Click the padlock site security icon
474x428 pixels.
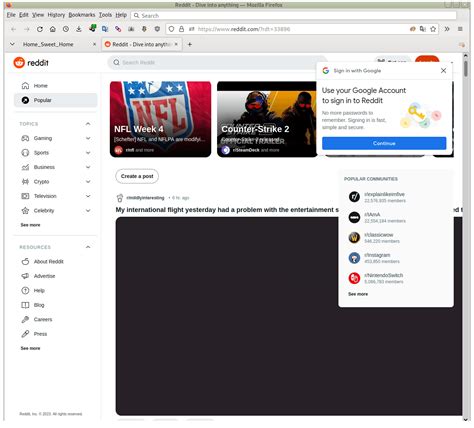[181, 29]
